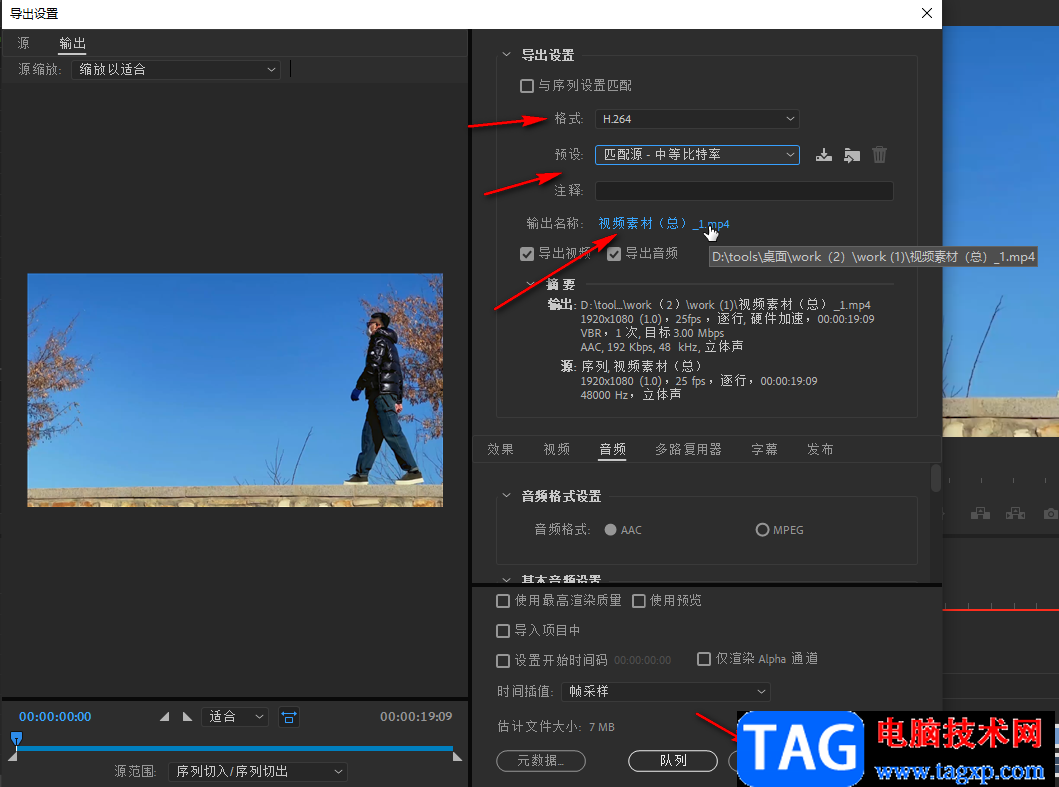Click the playhead marker on timeline
The height and width of the screenshot is (787, 1059).
tap(17, 738)
